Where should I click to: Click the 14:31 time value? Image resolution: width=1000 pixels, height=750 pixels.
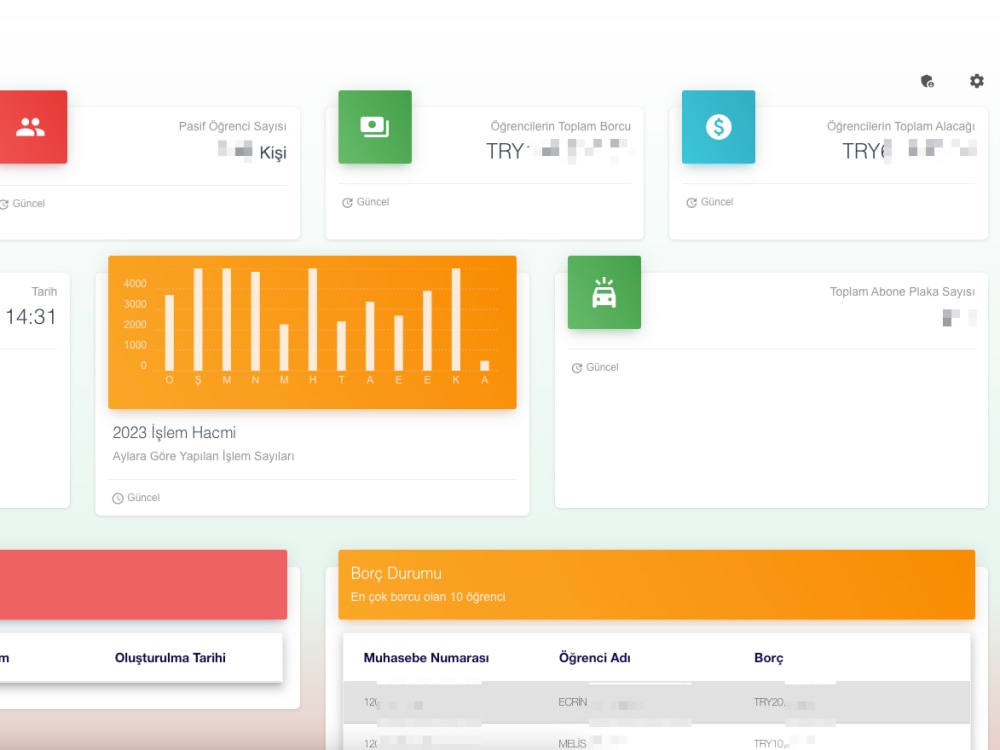point(31,317)
